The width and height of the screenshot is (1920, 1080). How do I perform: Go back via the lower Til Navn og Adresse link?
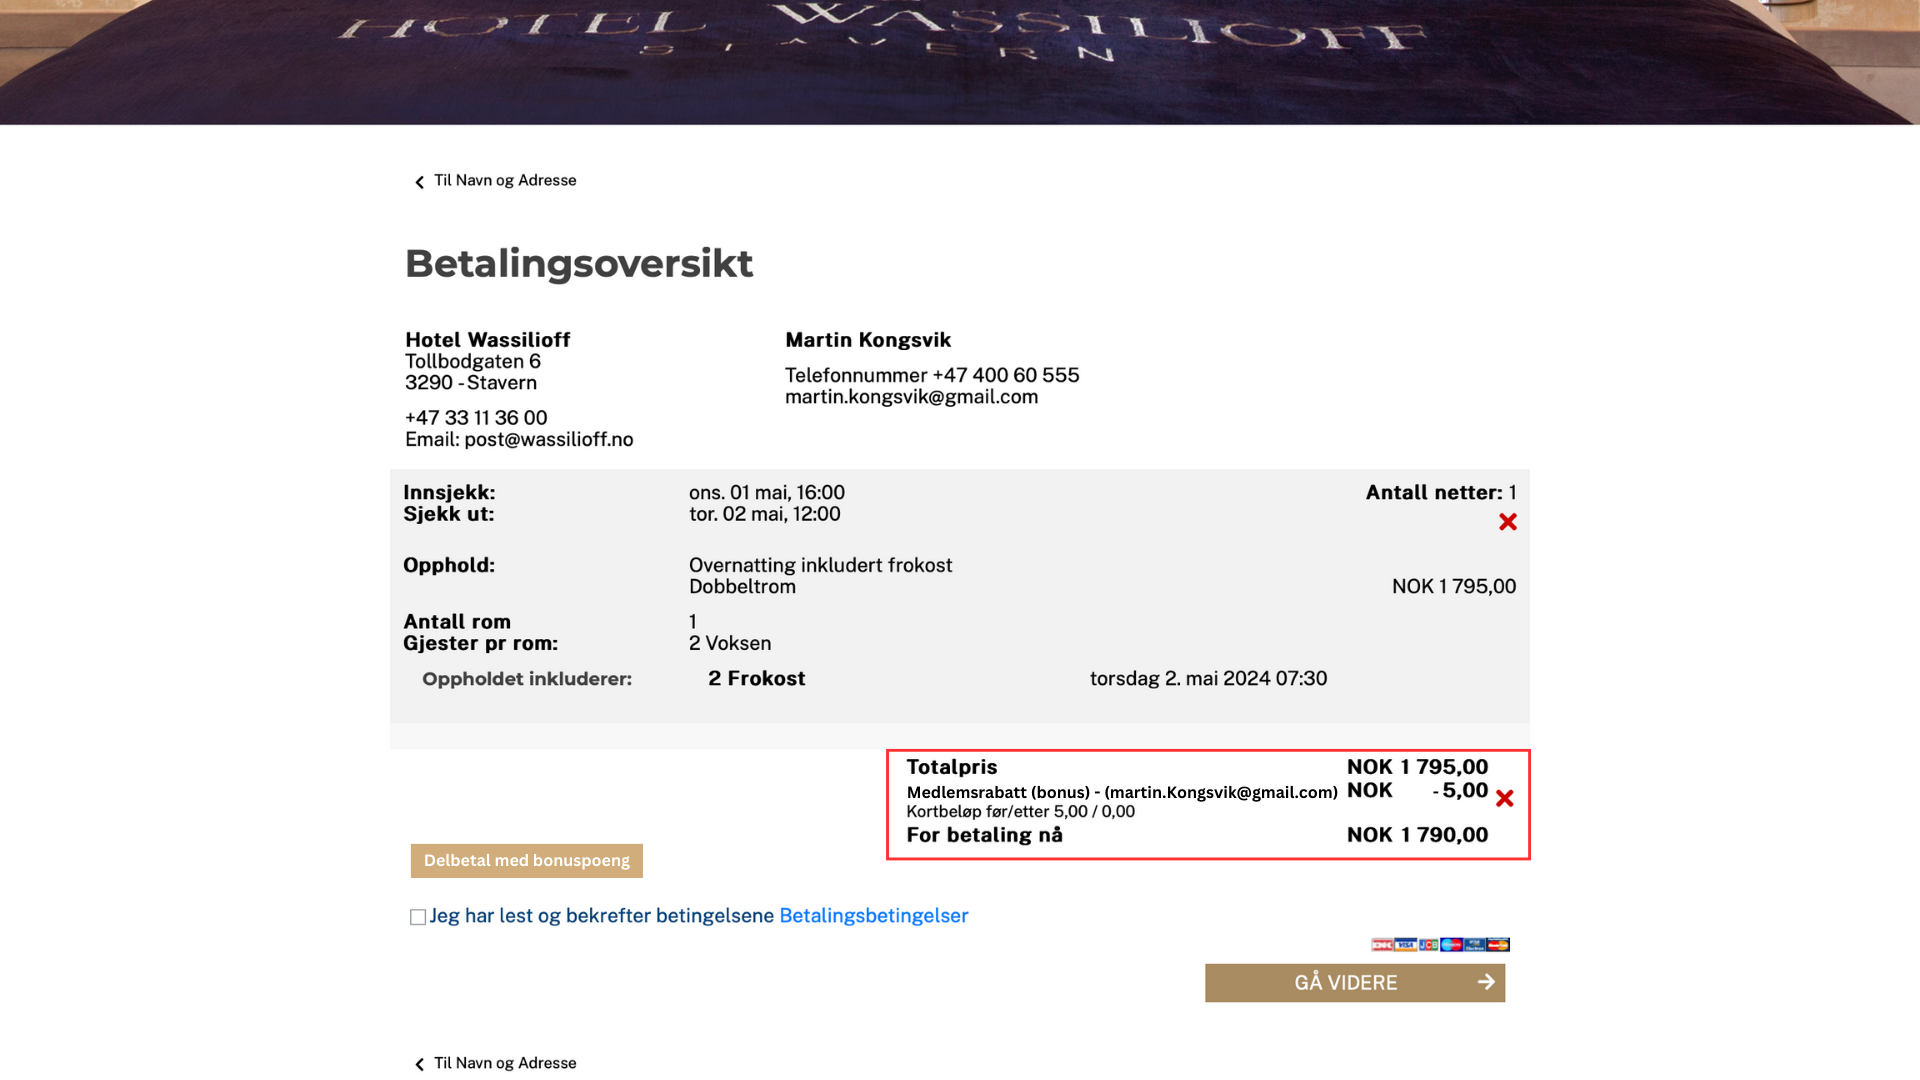point(495,1063)
